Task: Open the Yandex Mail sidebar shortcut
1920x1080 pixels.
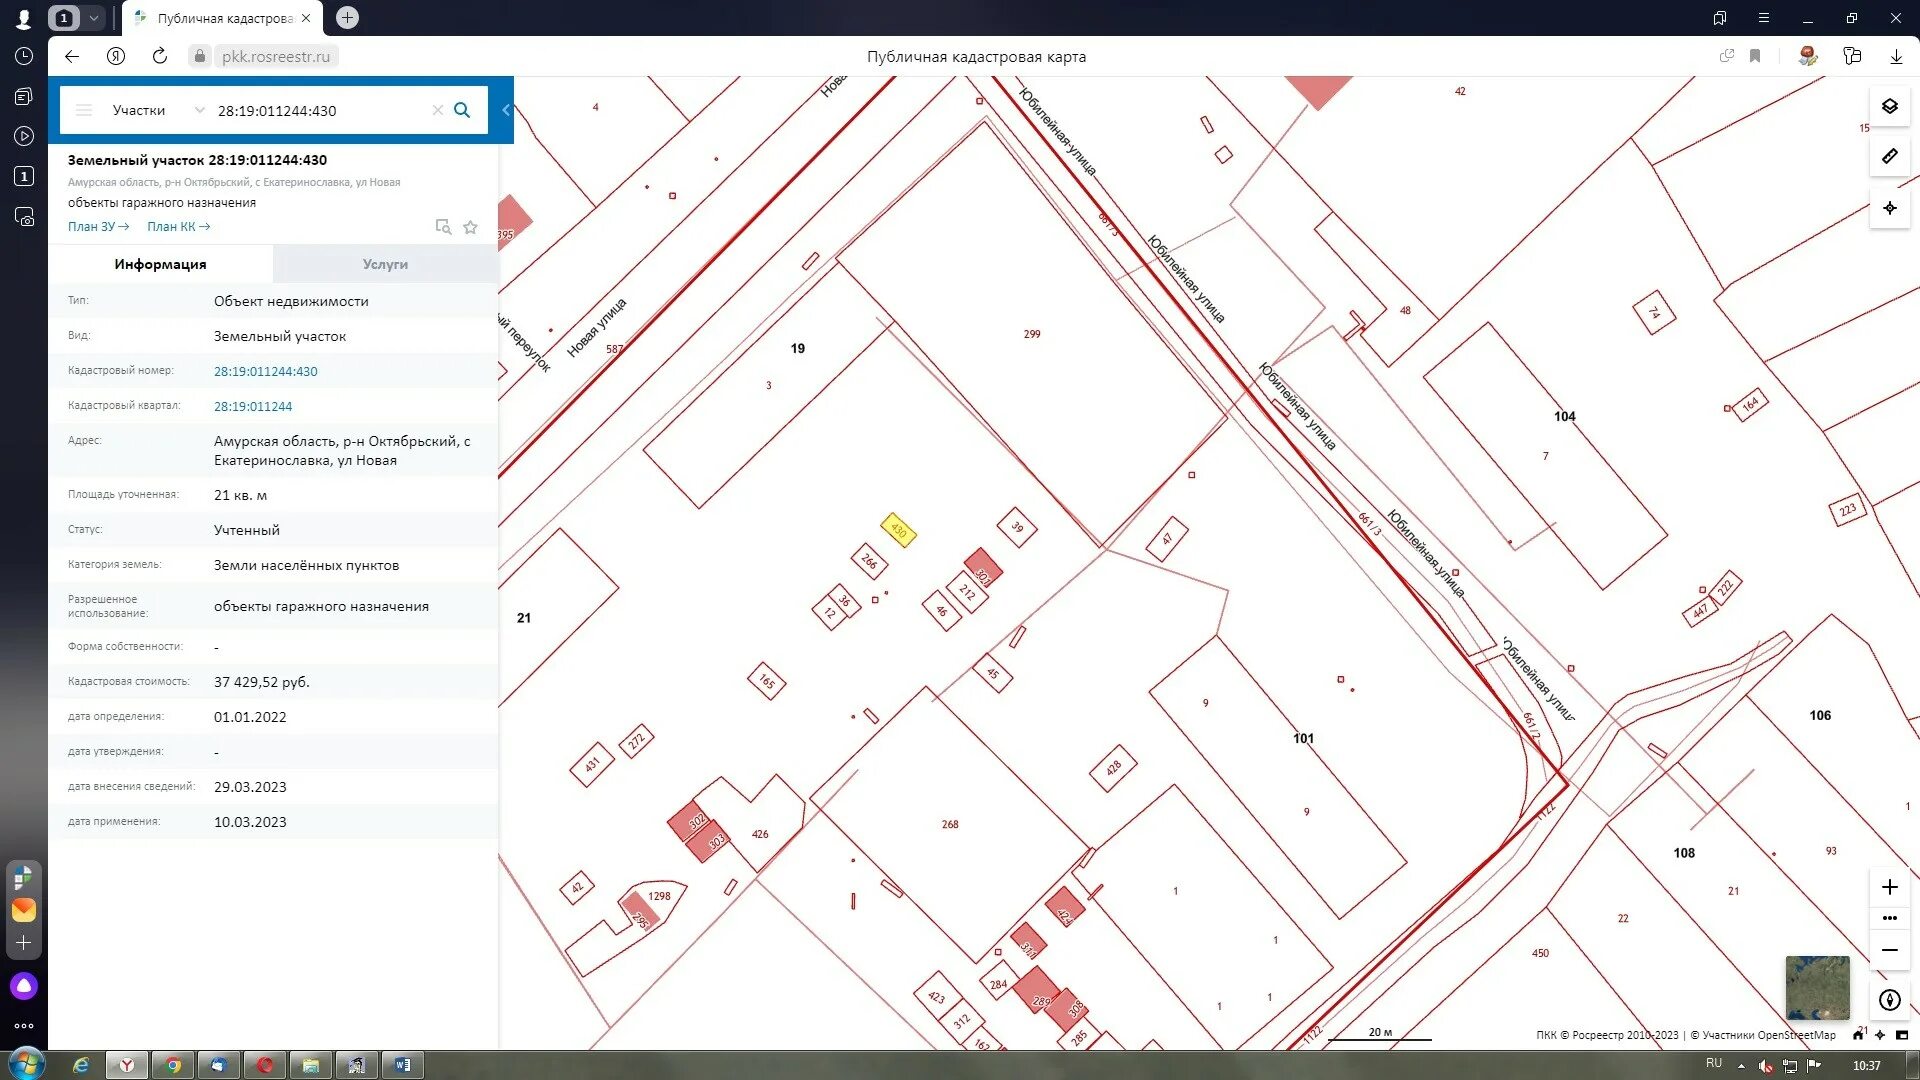Action: (x=24, y=909)
